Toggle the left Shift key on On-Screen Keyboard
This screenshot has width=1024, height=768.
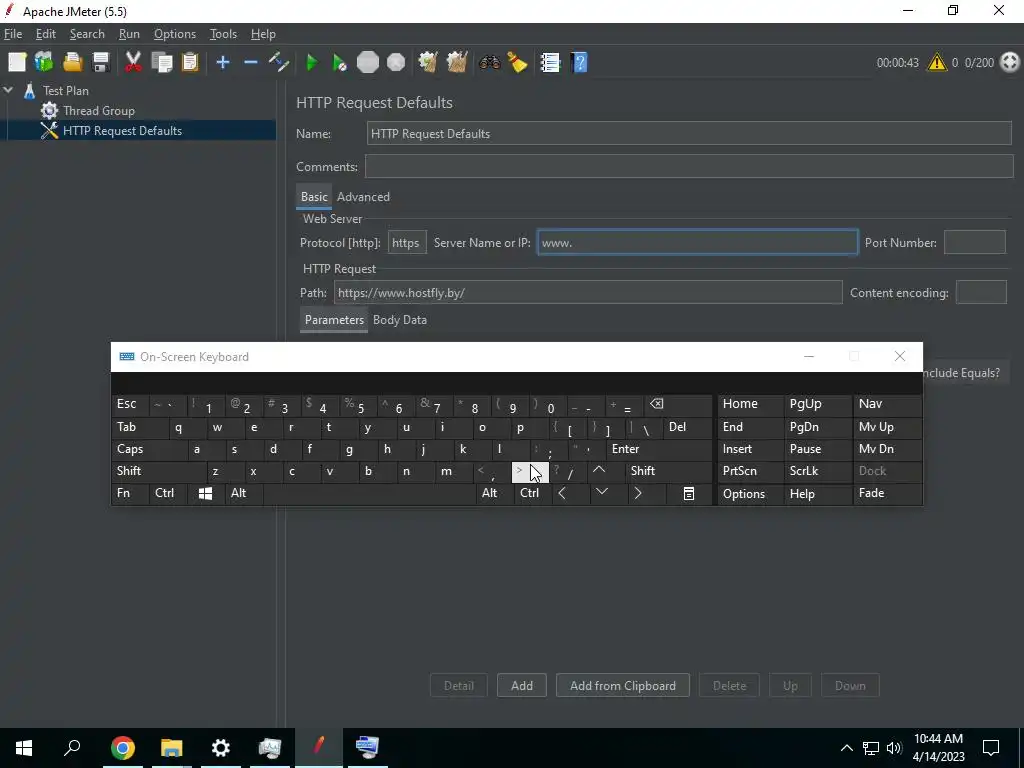159,471
